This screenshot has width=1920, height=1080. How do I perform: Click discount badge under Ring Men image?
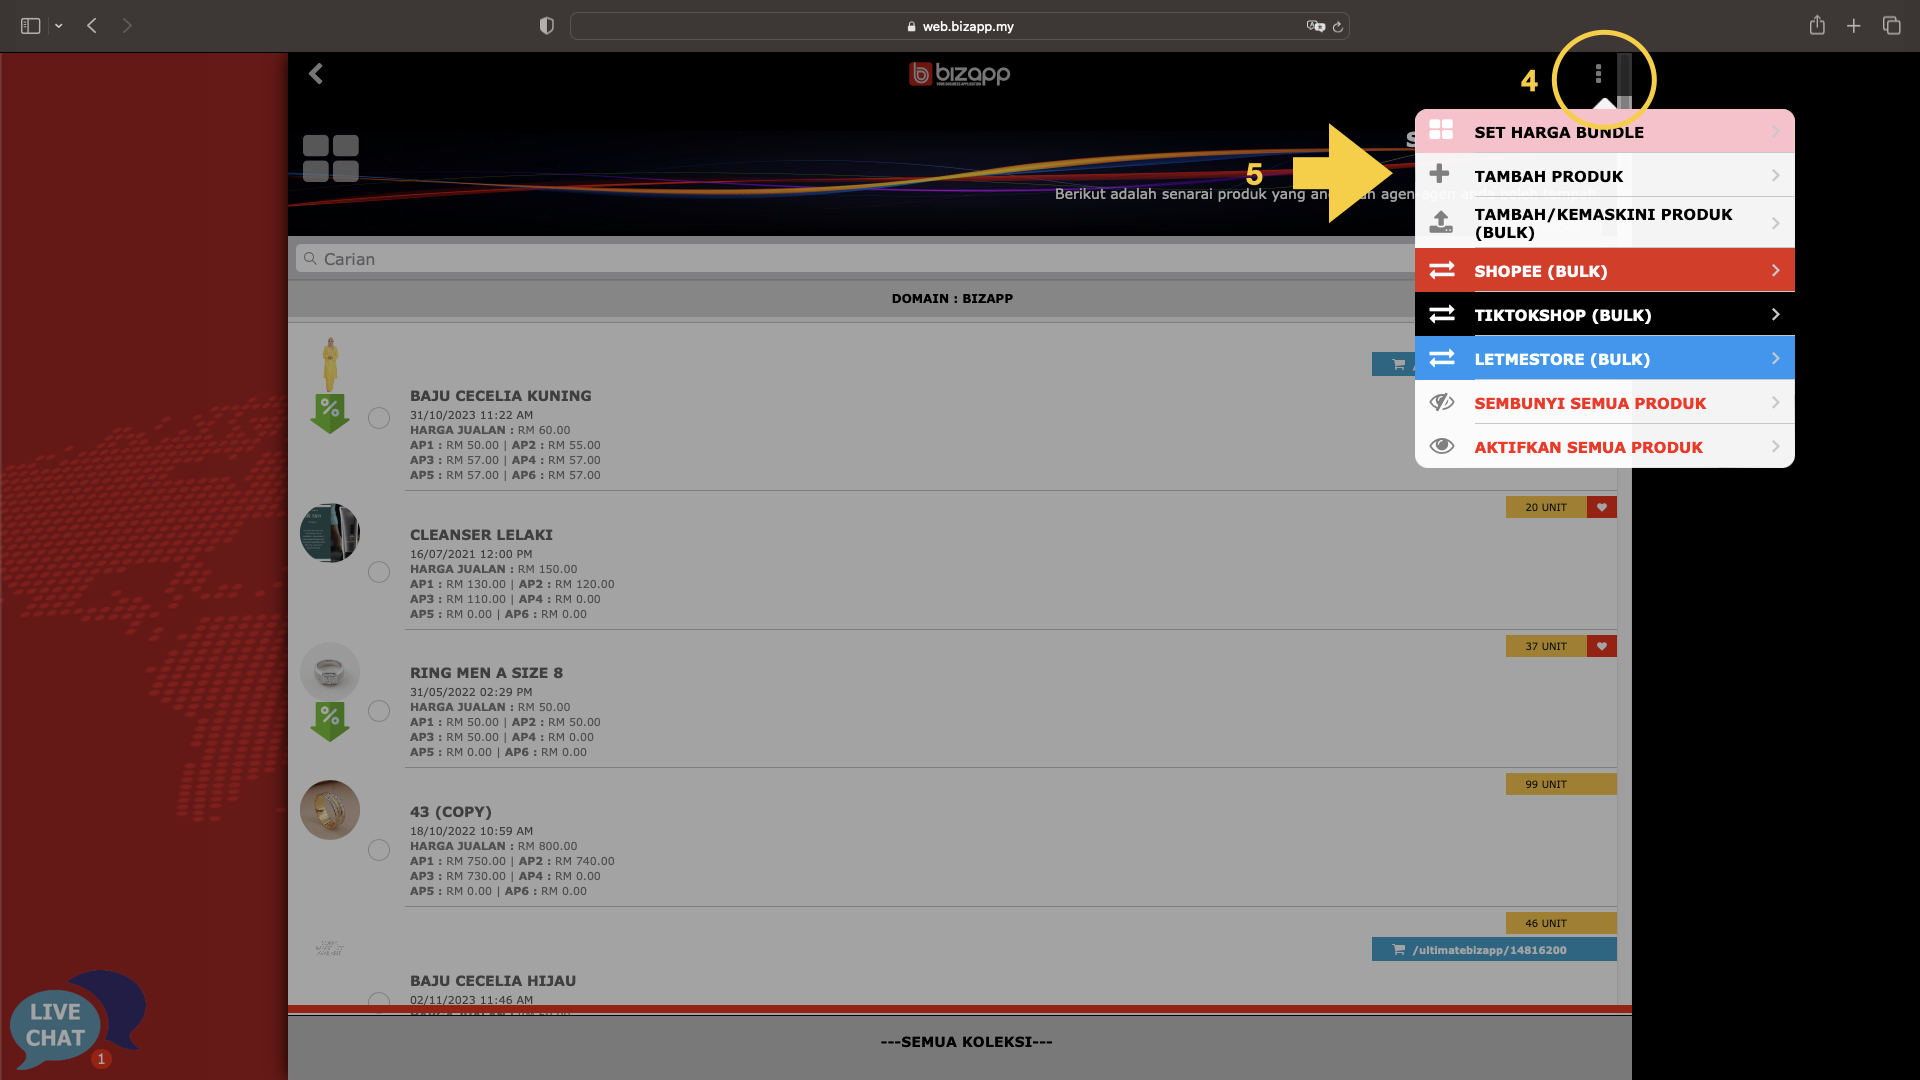click(x=330, y=721)
